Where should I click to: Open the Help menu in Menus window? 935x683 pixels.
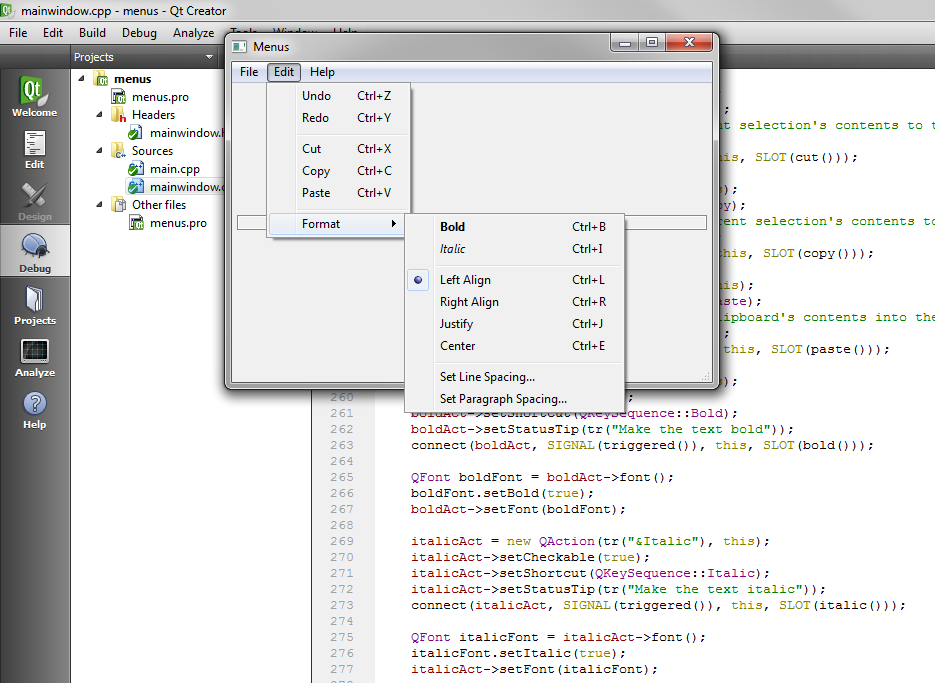322,72
